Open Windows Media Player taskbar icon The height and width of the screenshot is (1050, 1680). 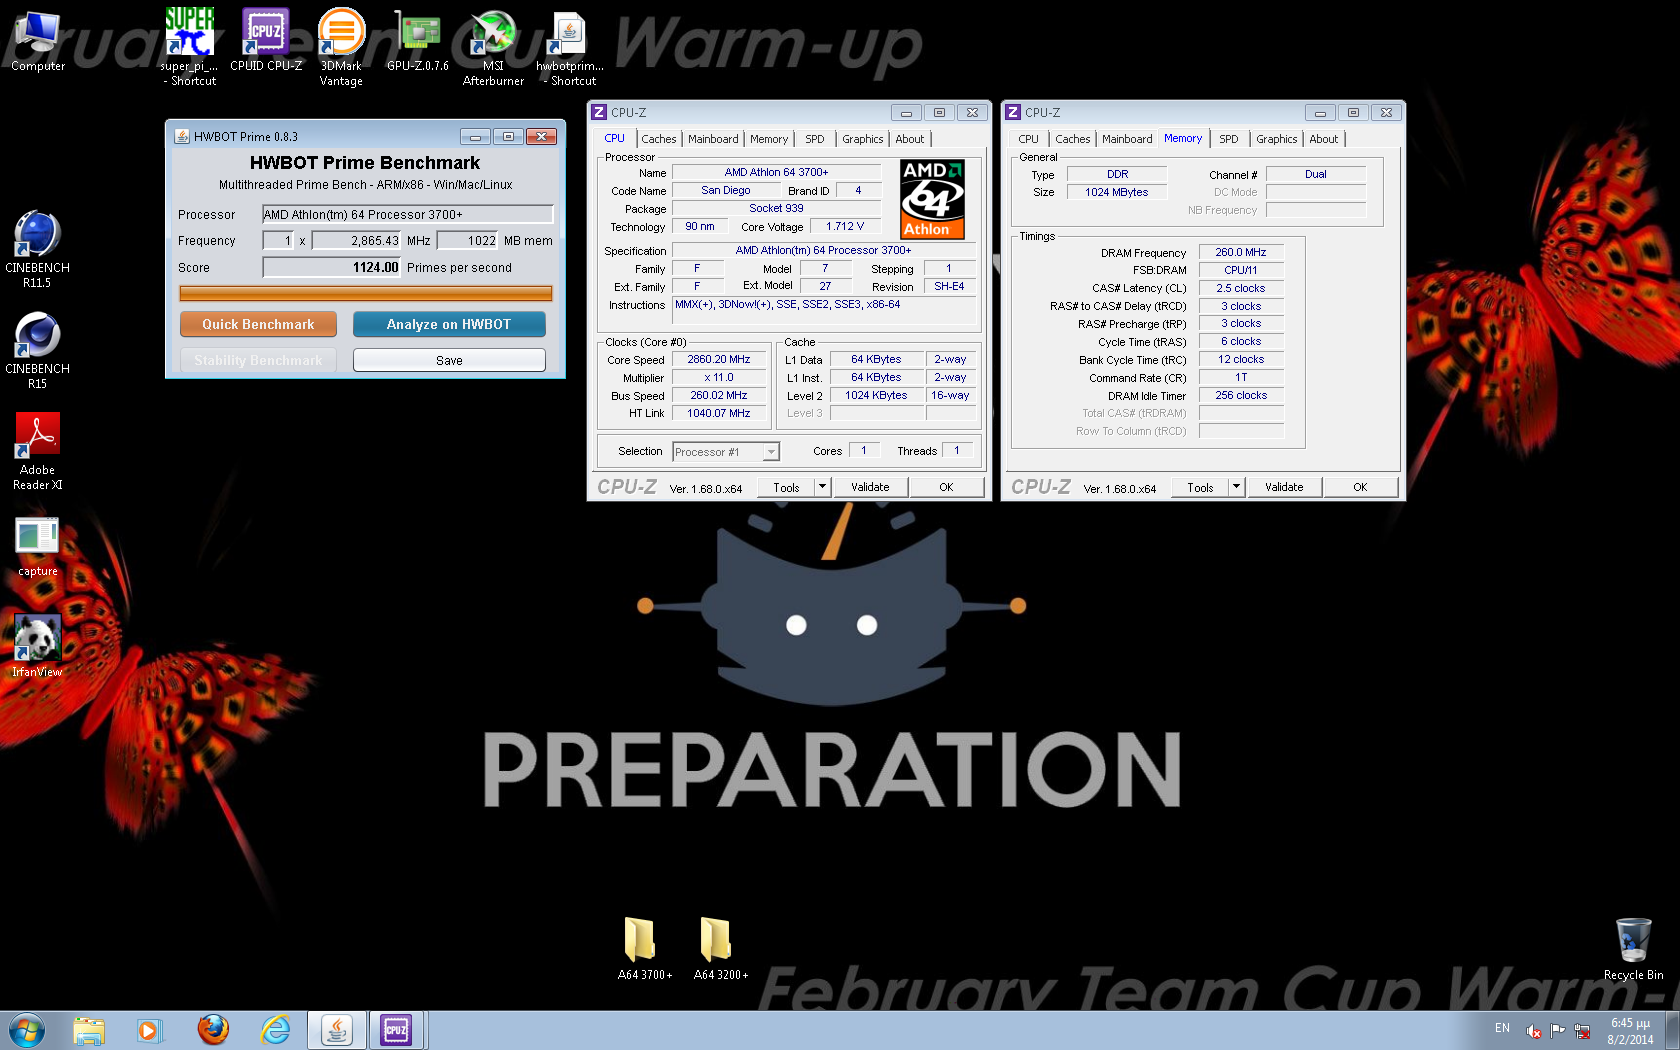pyautogui.click(x=149, y=1030)
